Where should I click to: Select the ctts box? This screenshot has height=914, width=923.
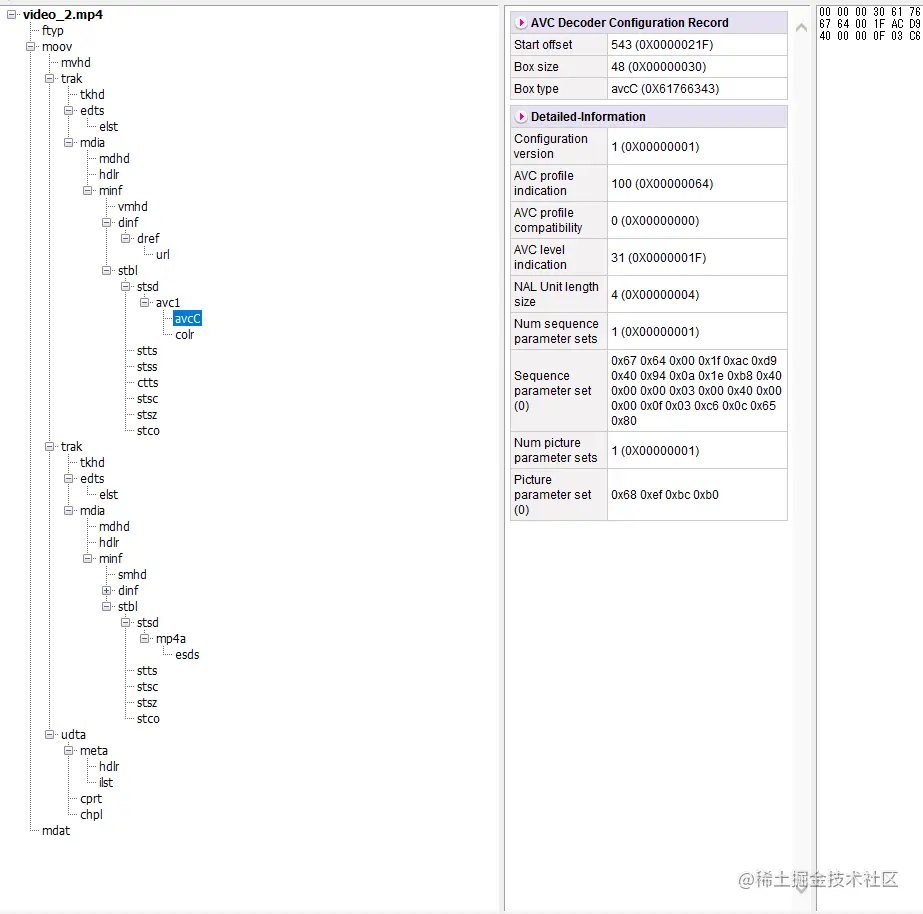click(148, 383)
